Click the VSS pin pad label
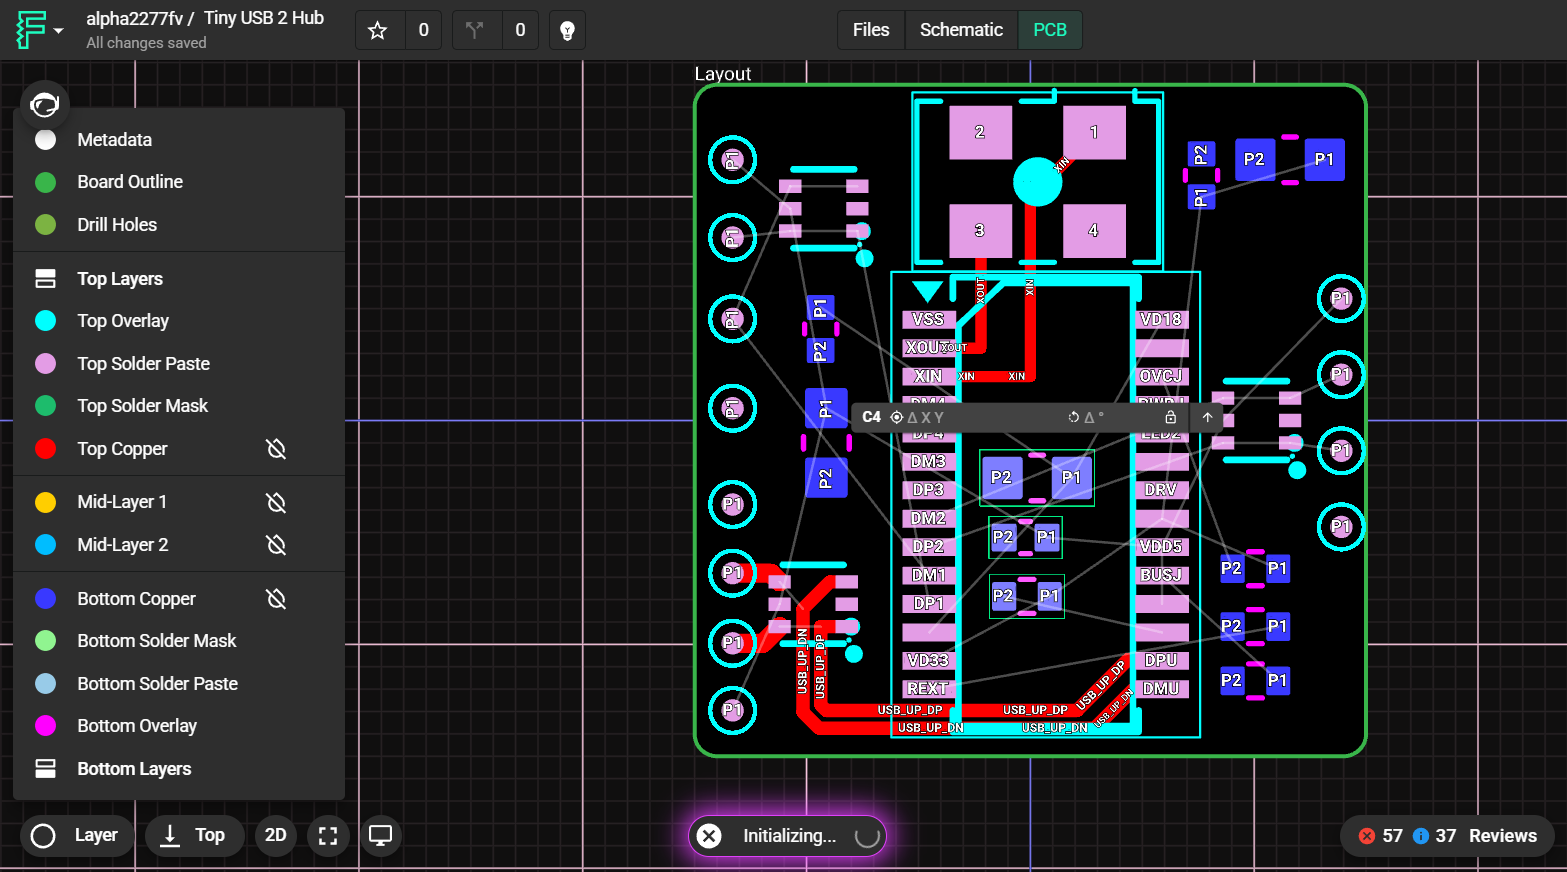The width and height of the screenshot is (1567, 872). [928, 320]
